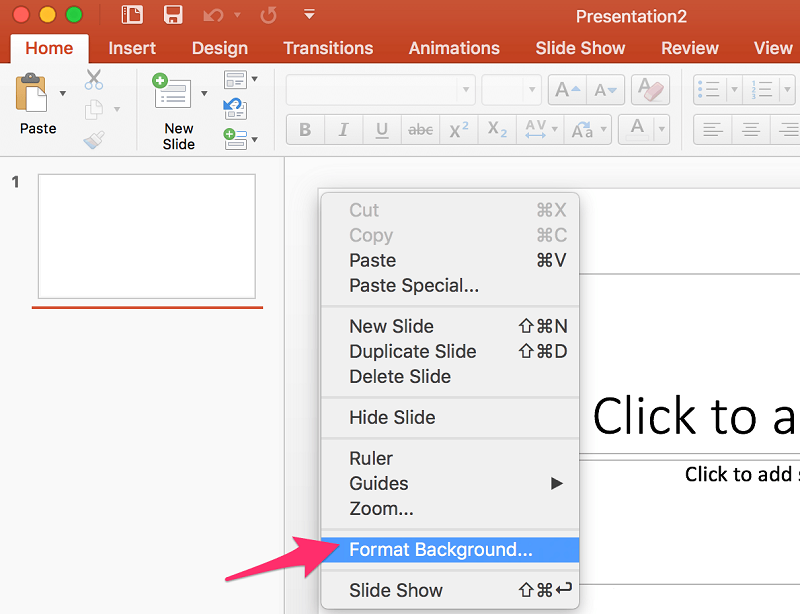
Task: Click the Cut scissors icon
Action: tap(94, 80)
